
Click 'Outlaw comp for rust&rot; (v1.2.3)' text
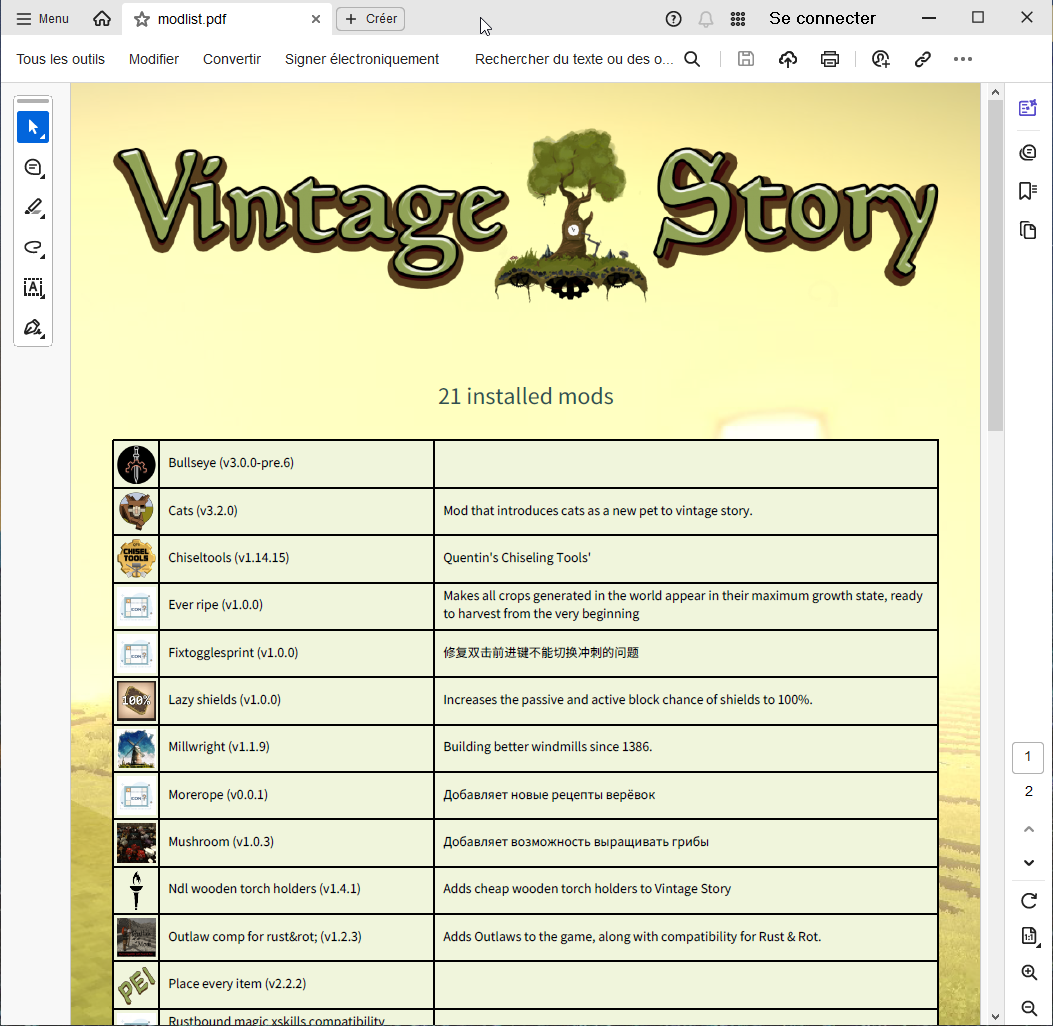coord(265,937)
